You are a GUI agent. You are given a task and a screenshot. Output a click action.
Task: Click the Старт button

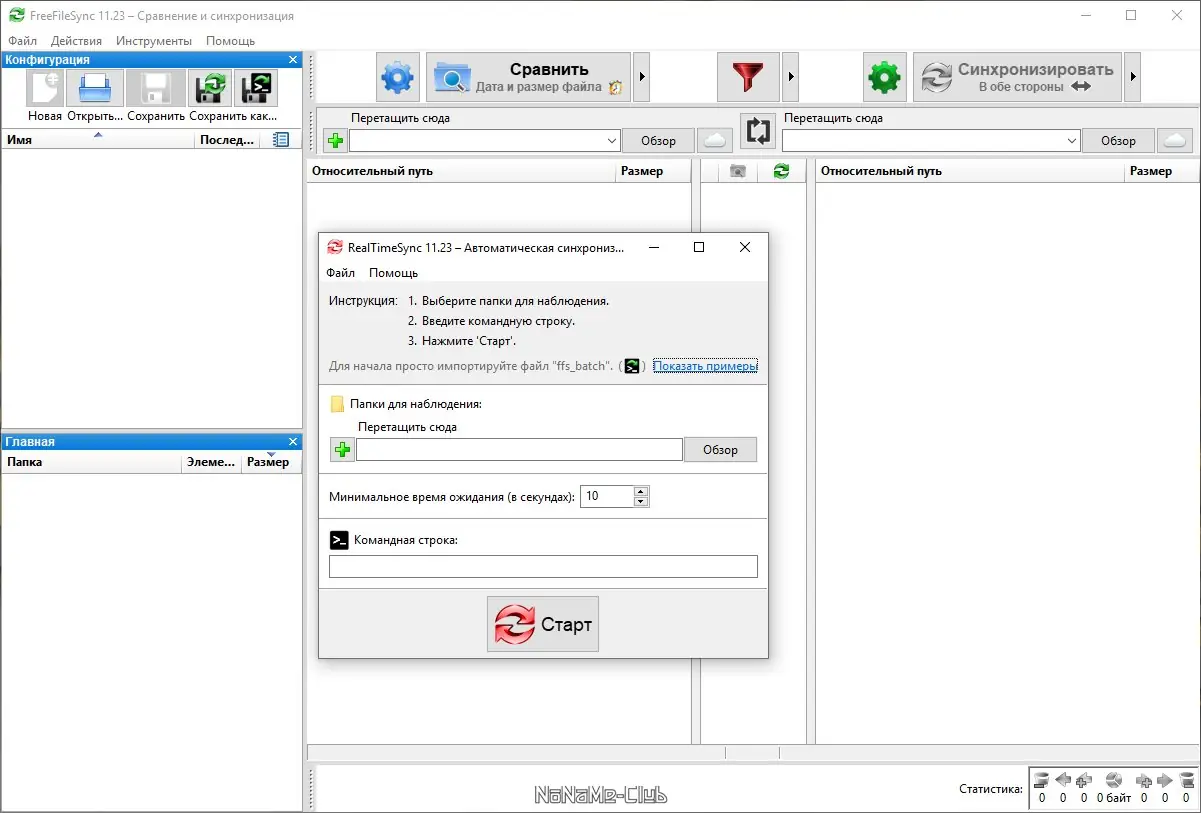[x=543, y=624]
